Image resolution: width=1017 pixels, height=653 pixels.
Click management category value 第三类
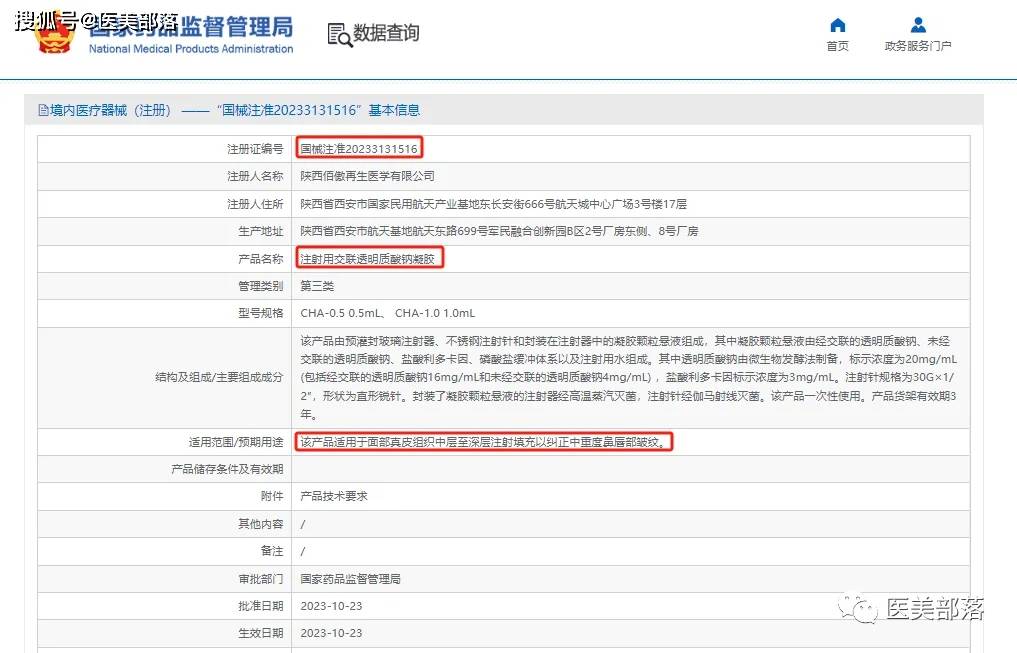coord(317,286)
